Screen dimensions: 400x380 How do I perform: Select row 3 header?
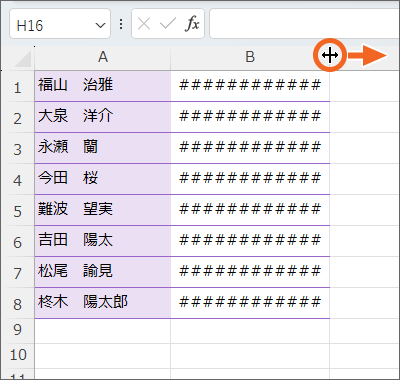tap(17, 148)
